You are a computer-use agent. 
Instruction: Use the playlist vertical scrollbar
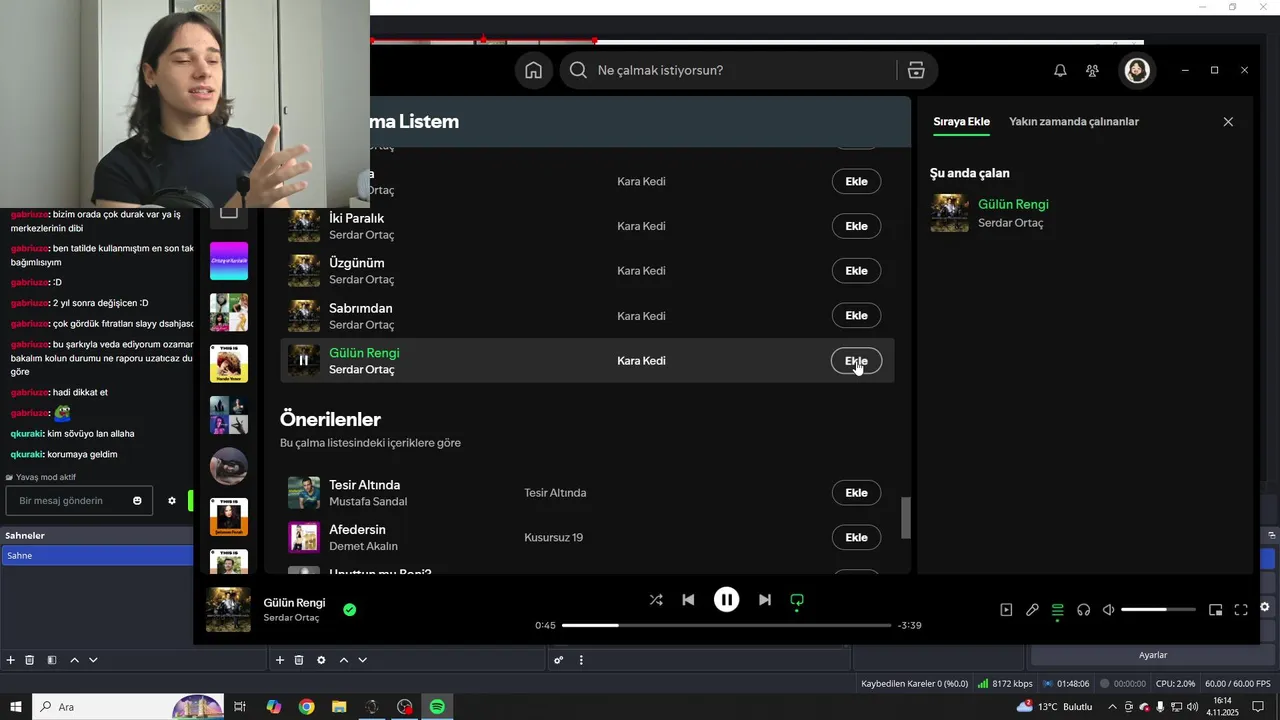907,518
